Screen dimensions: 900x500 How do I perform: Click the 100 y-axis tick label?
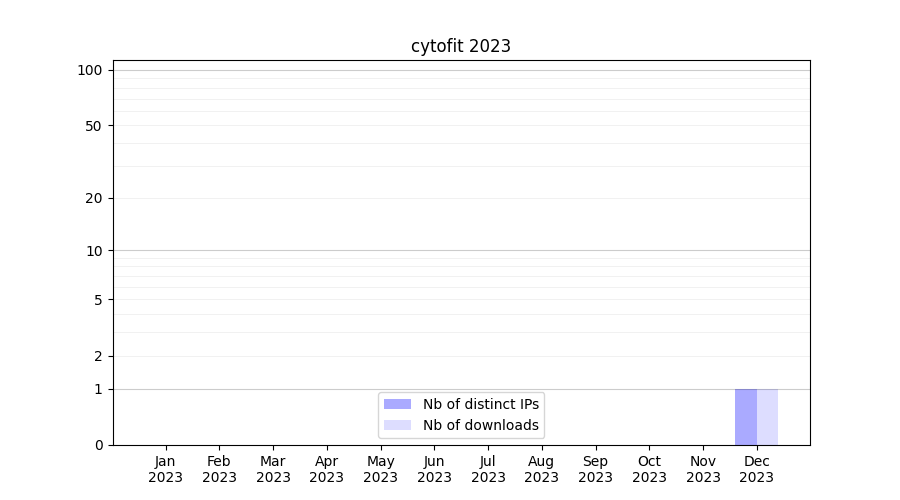pyautogui.click(x=90, y=70)
